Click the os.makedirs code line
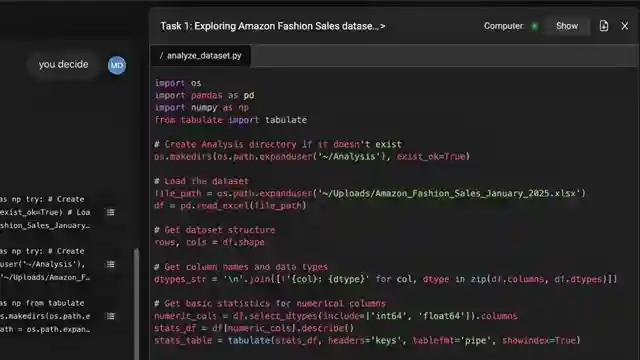Viewport: 640px width, 360px height. (312, 157)
